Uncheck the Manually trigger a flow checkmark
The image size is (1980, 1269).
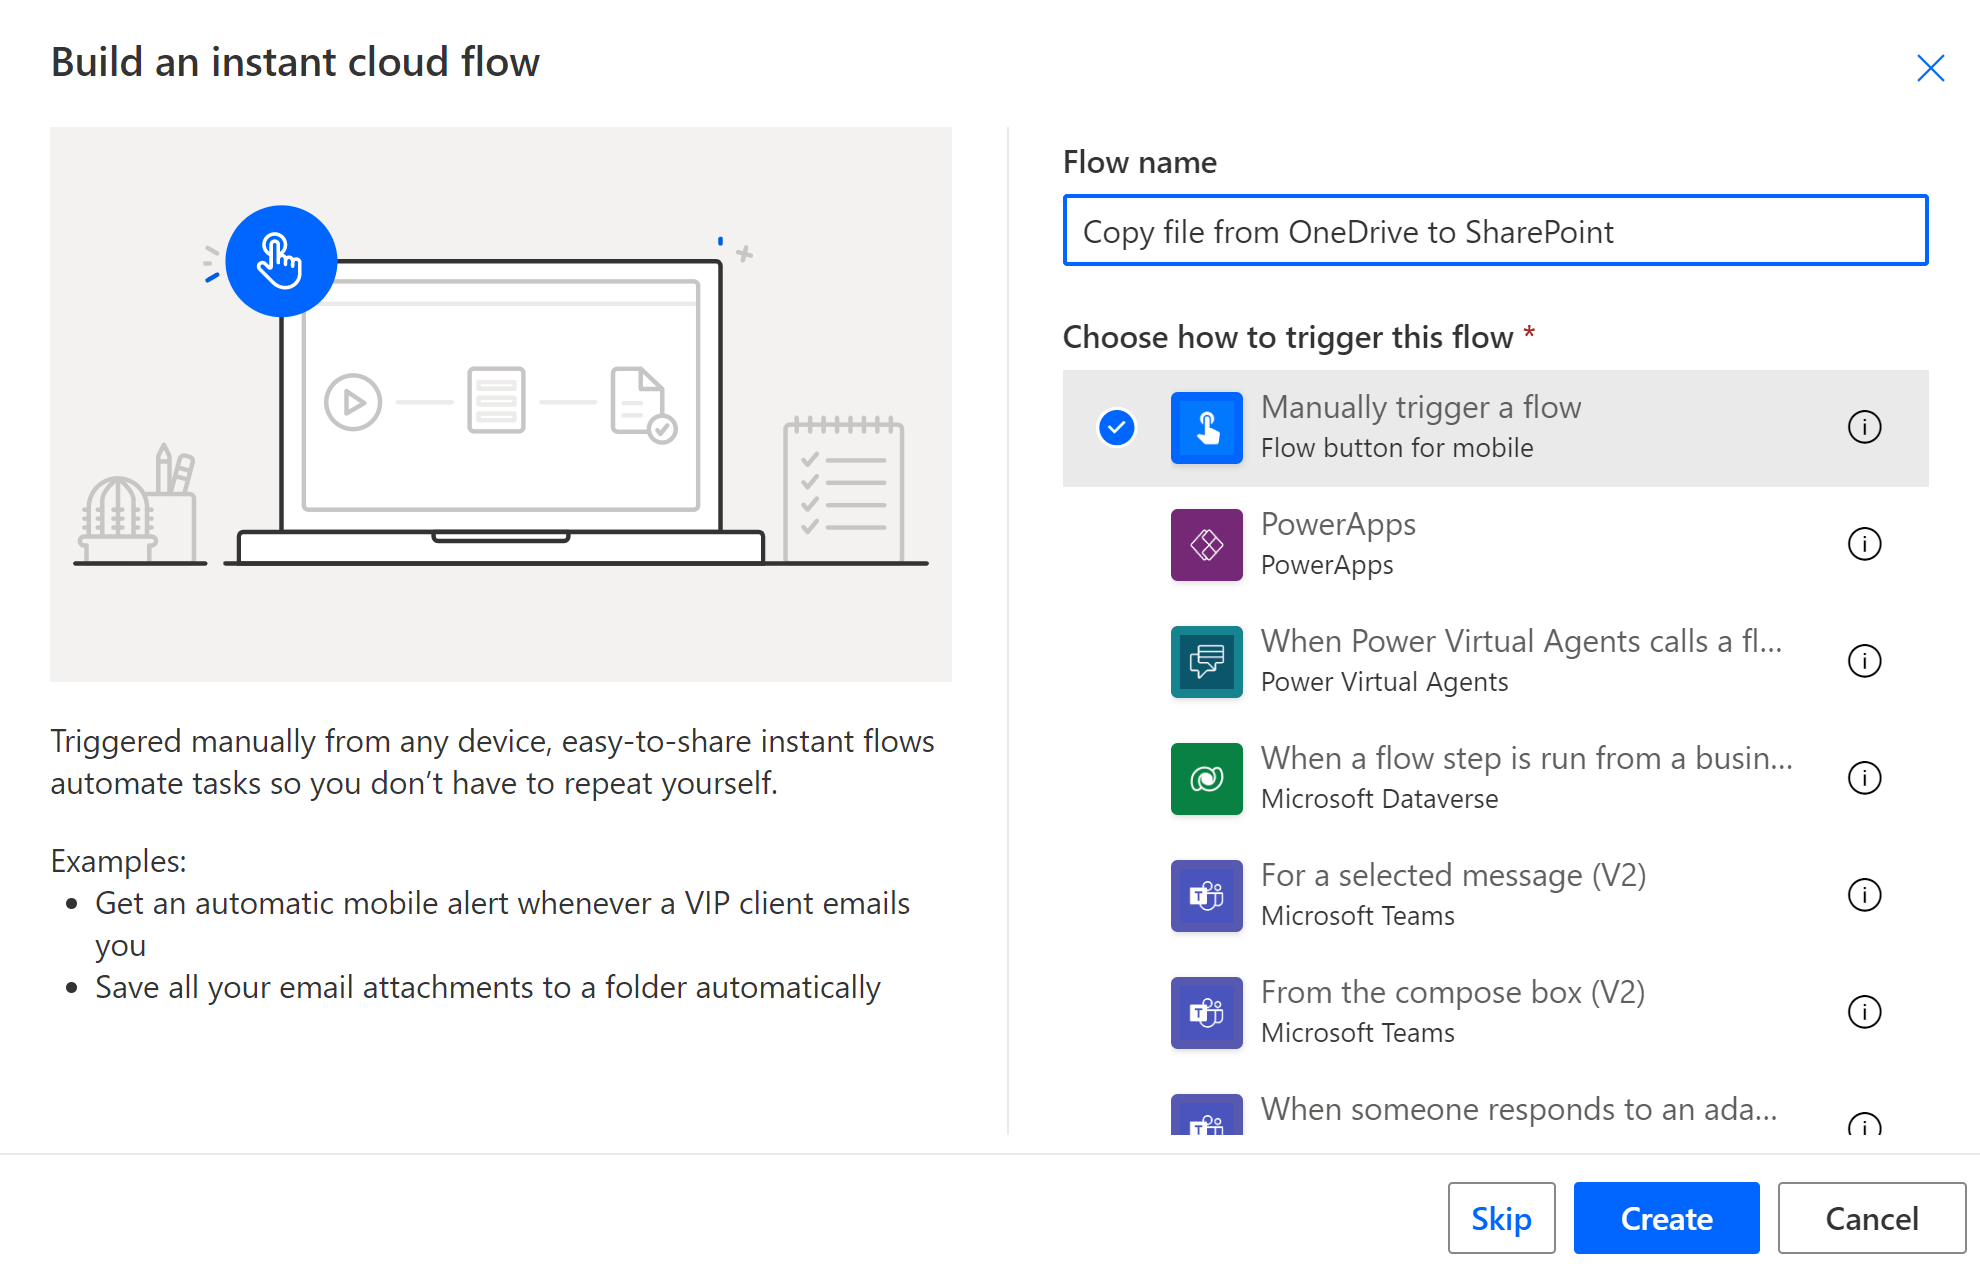coord(1116,428)
